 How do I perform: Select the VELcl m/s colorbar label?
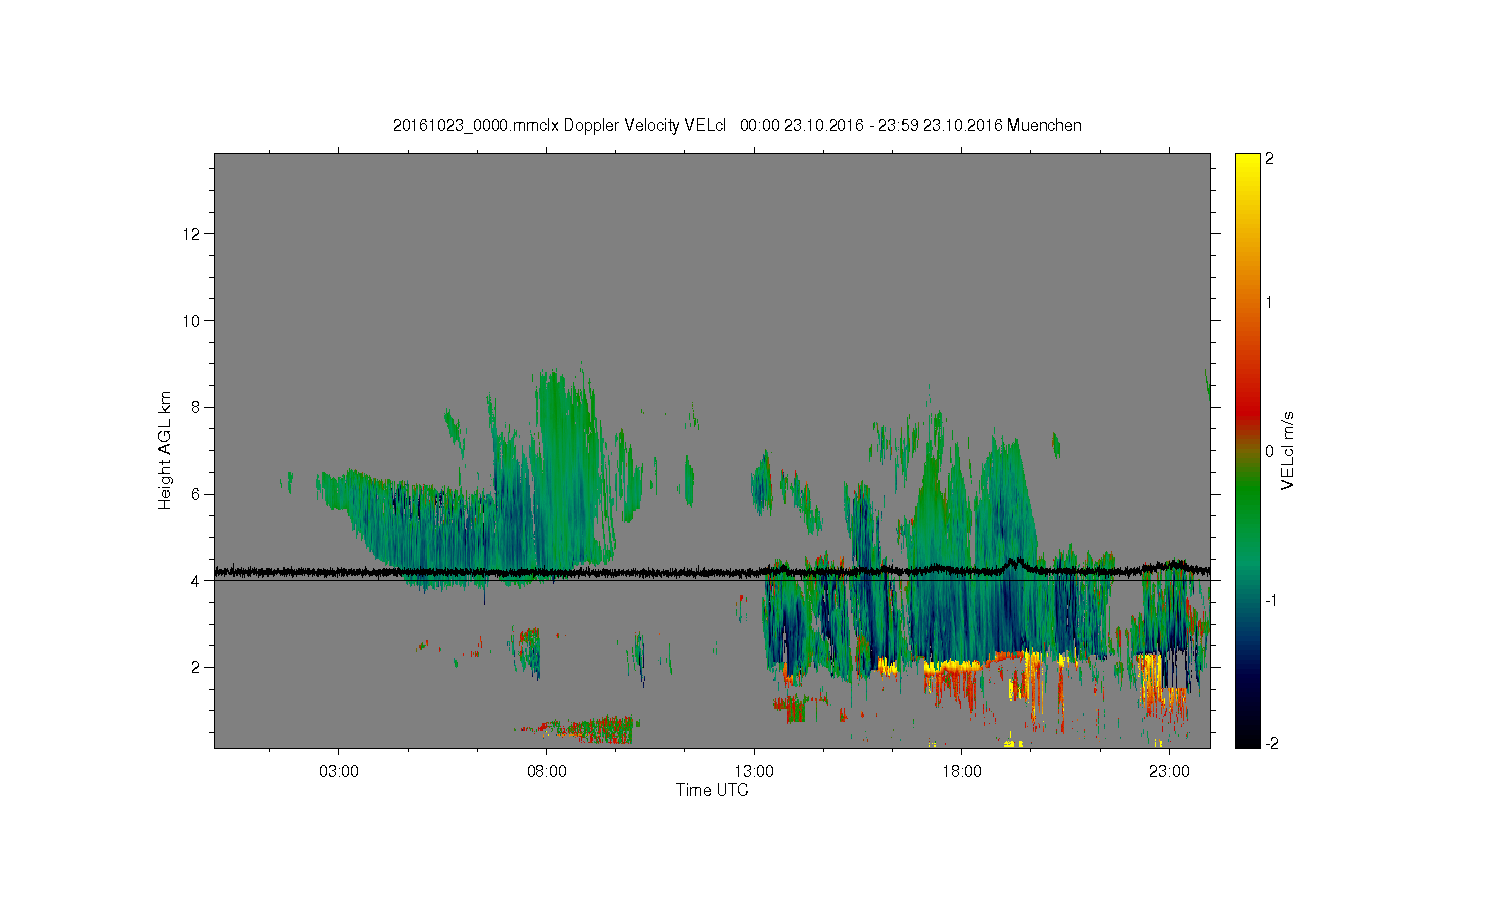1288,450
